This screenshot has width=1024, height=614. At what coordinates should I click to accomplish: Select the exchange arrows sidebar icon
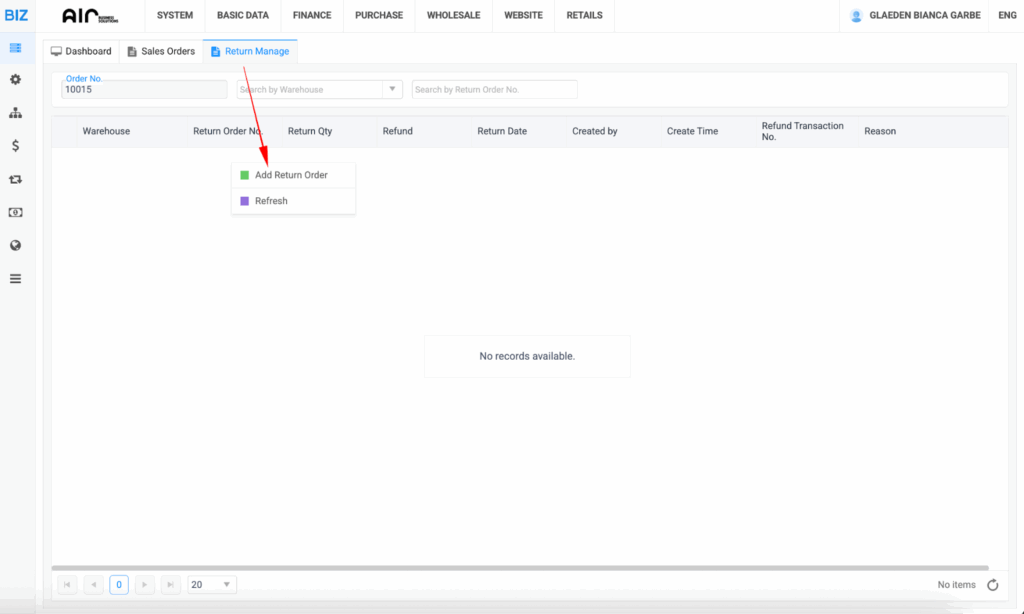[15, 180]
